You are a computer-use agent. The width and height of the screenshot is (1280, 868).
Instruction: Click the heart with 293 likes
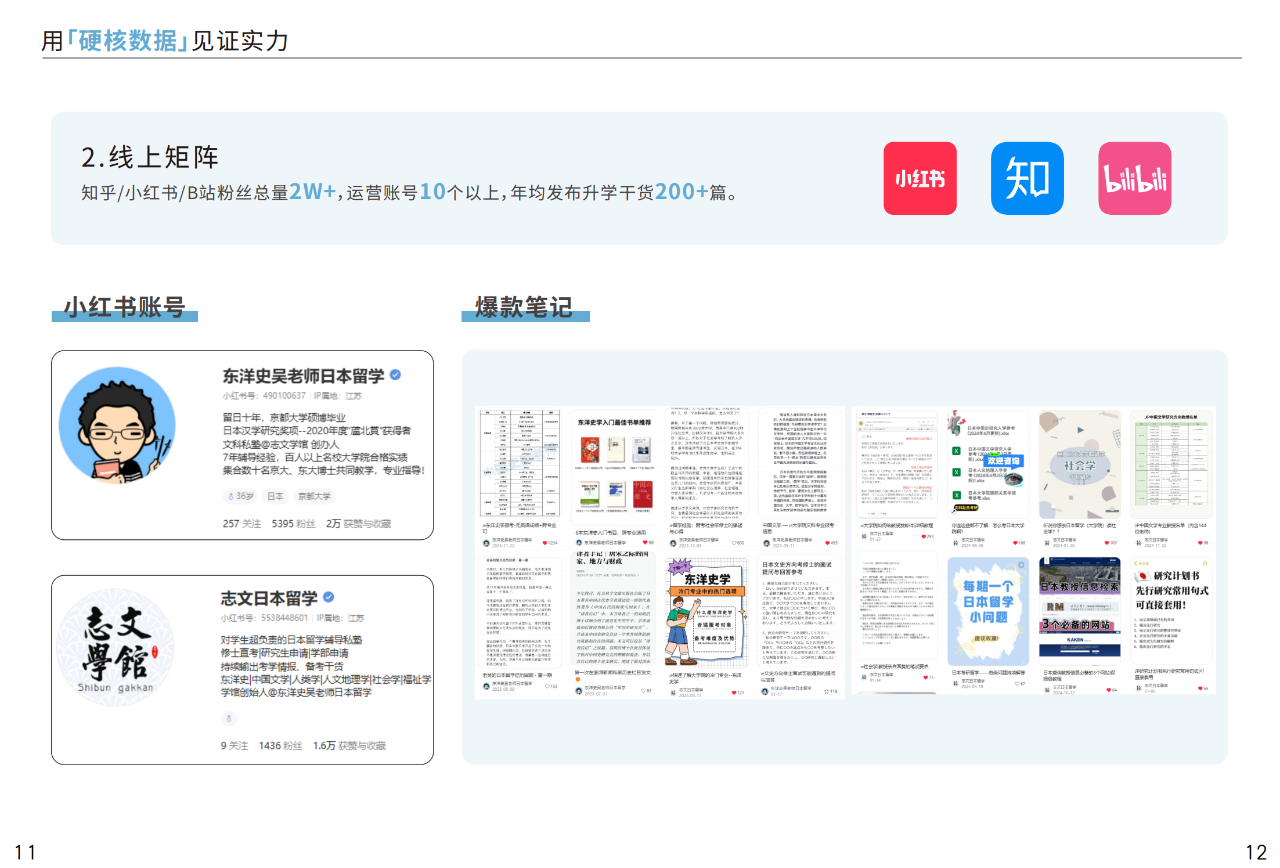[x=922, y=537]
